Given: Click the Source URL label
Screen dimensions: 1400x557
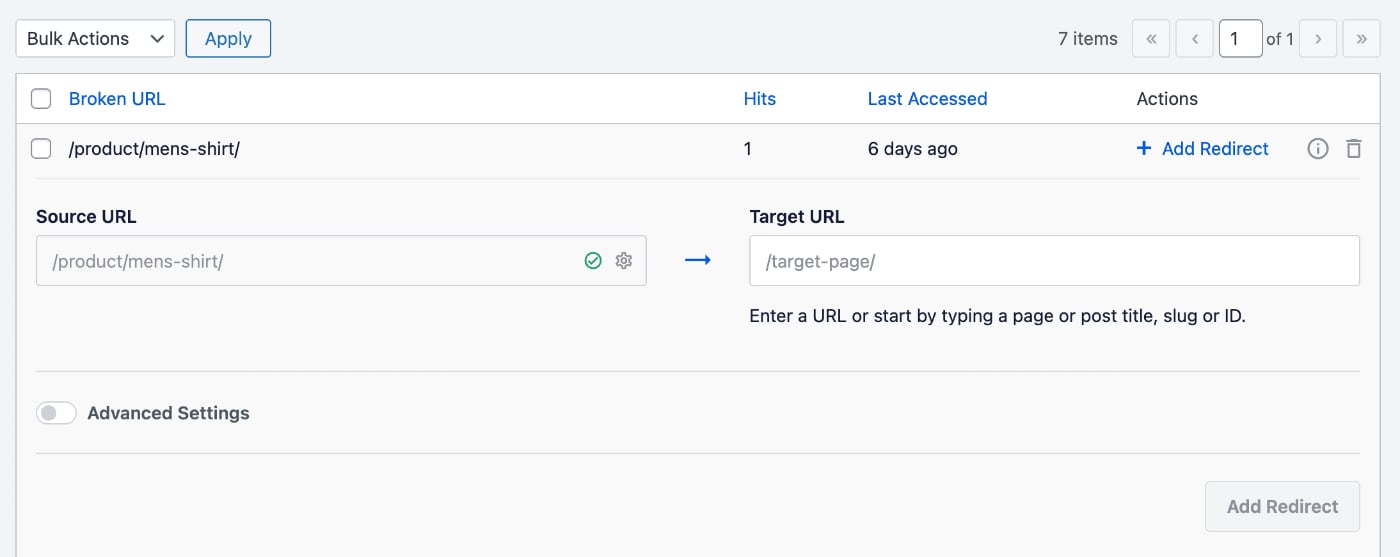Looking at the screenshot, I should (x=86, y=216).
